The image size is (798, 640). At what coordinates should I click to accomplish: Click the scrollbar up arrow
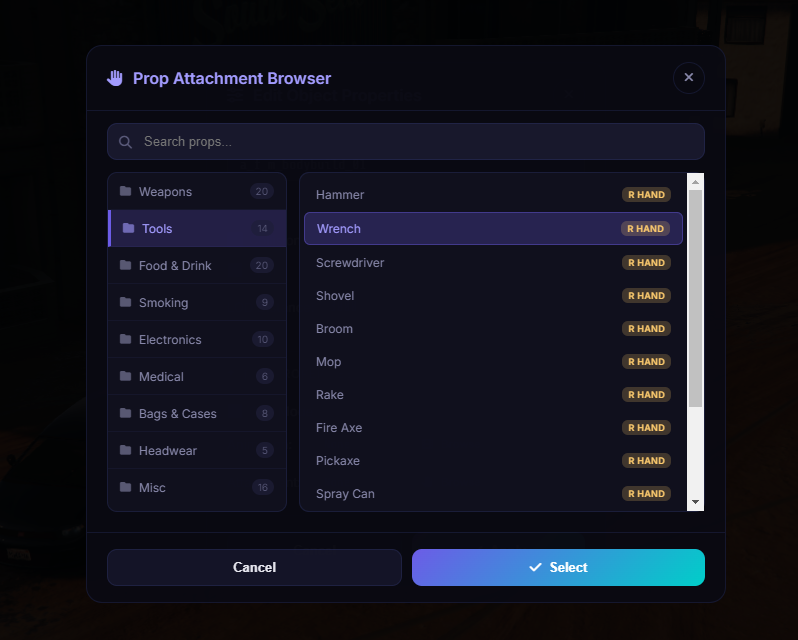pyautogui.click(x=695, y=182)
